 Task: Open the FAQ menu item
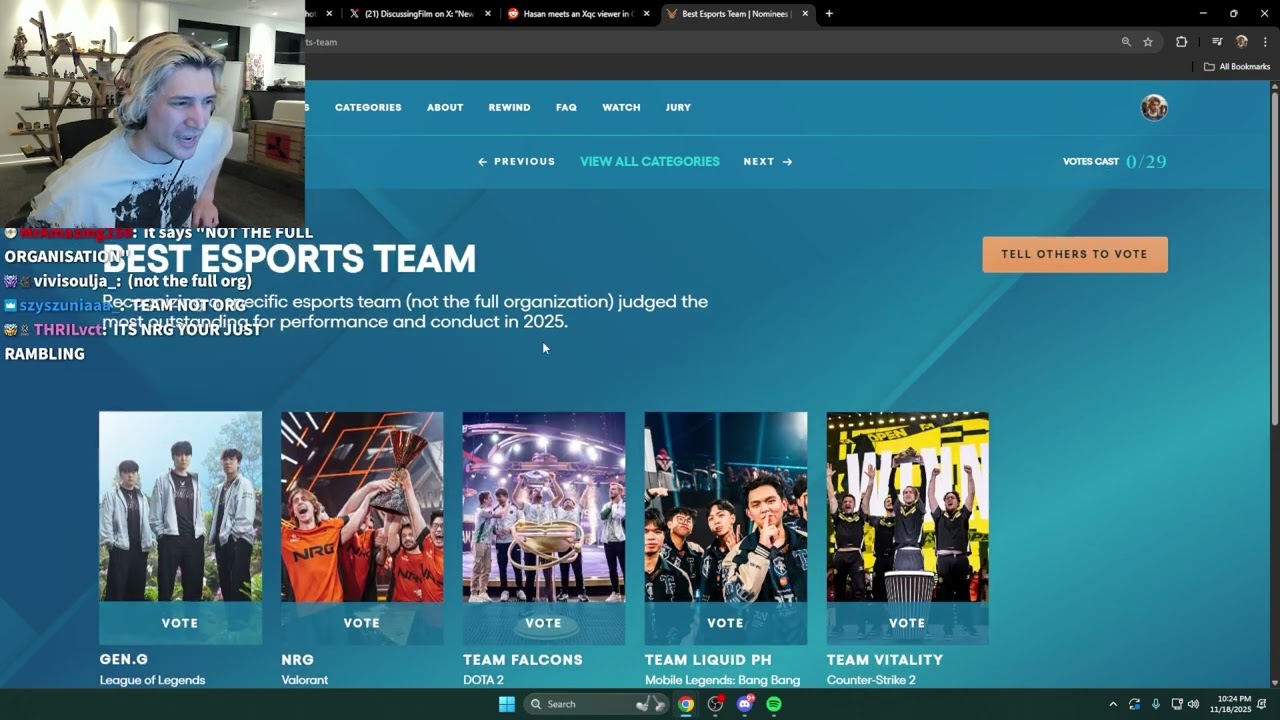566,108
